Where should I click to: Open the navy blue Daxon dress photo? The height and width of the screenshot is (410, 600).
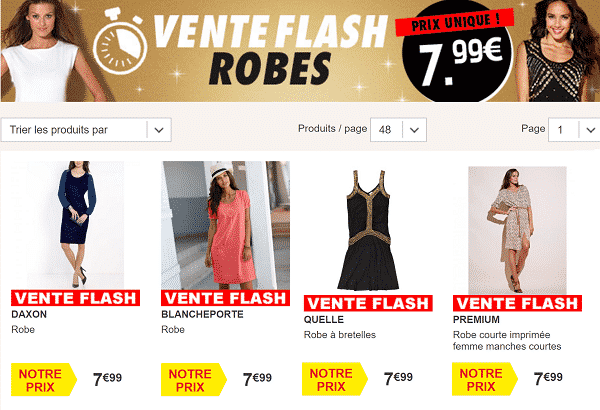click(x=75, y=225)
